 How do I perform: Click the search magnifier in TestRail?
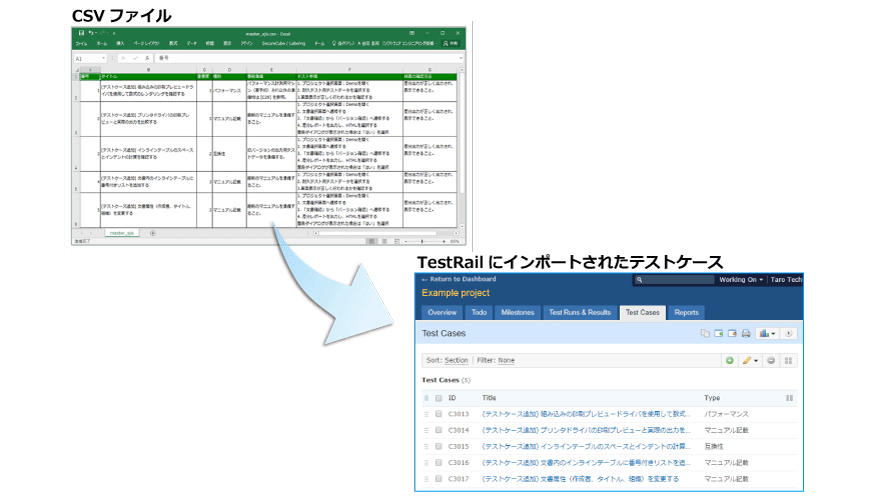point(639,280)
